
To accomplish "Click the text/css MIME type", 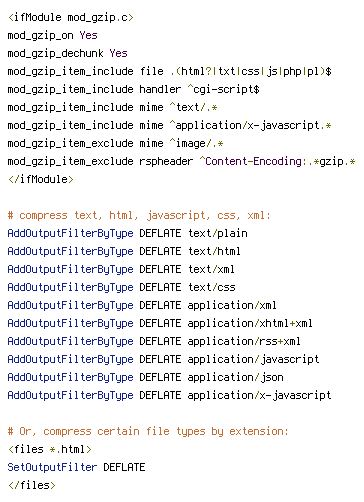I will (x=212, y=287).
